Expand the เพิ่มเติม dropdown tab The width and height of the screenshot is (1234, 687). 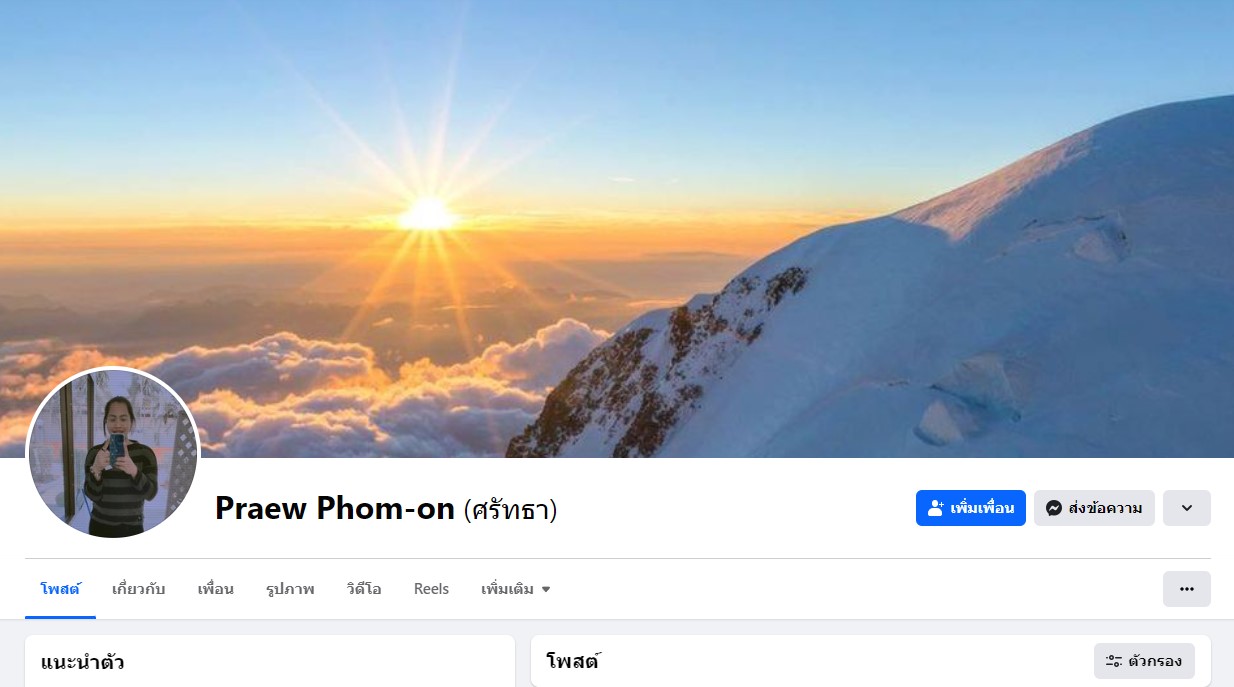(516, 589)
